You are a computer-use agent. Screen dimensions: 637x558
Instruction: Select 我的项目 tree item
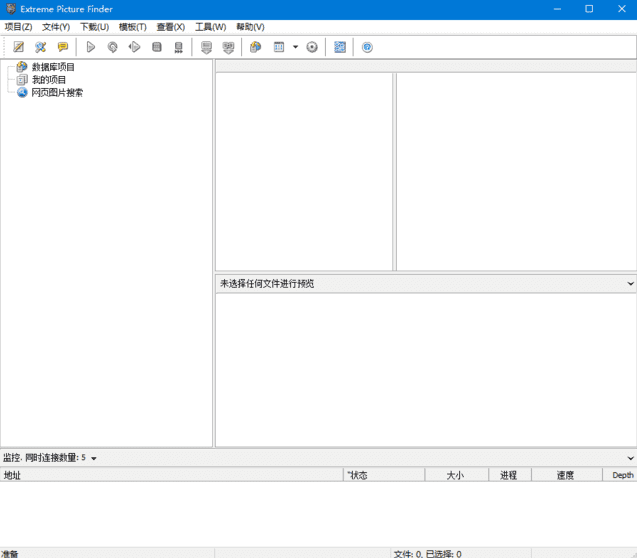pyautogui.click(x=49, y=80)
